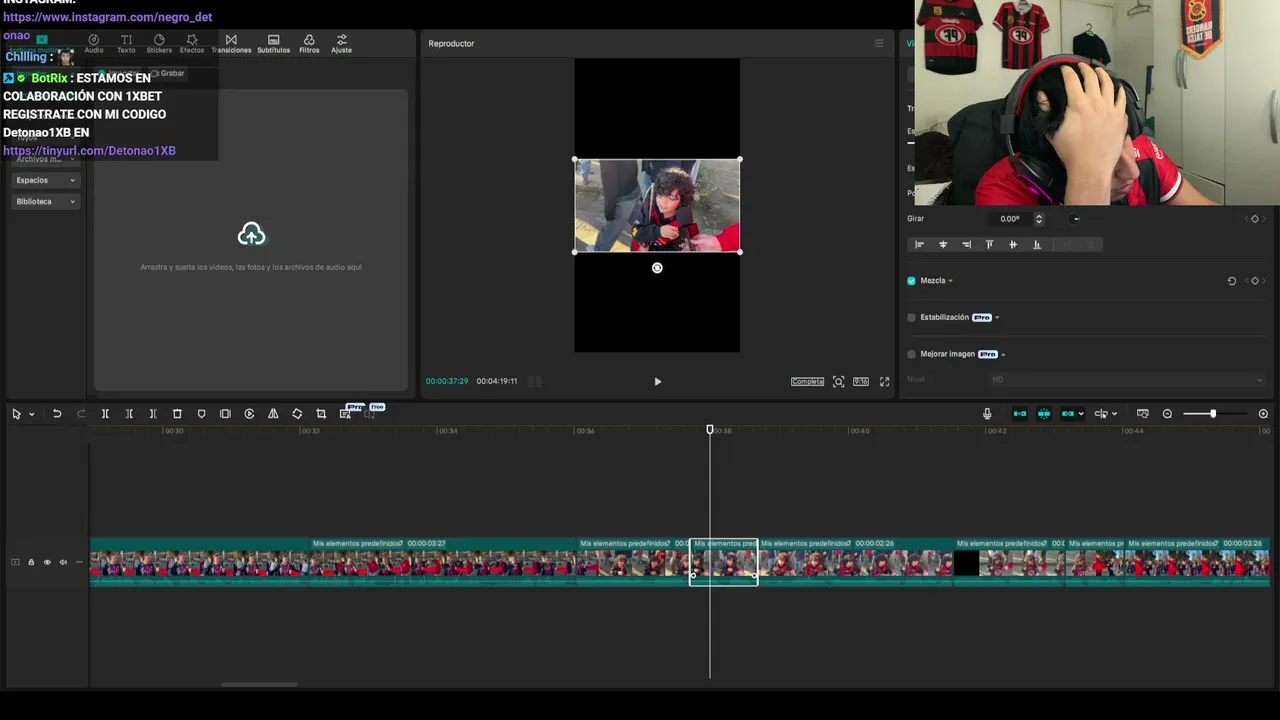Change the 9:16 aspect ratio

(x=860, y=381)
